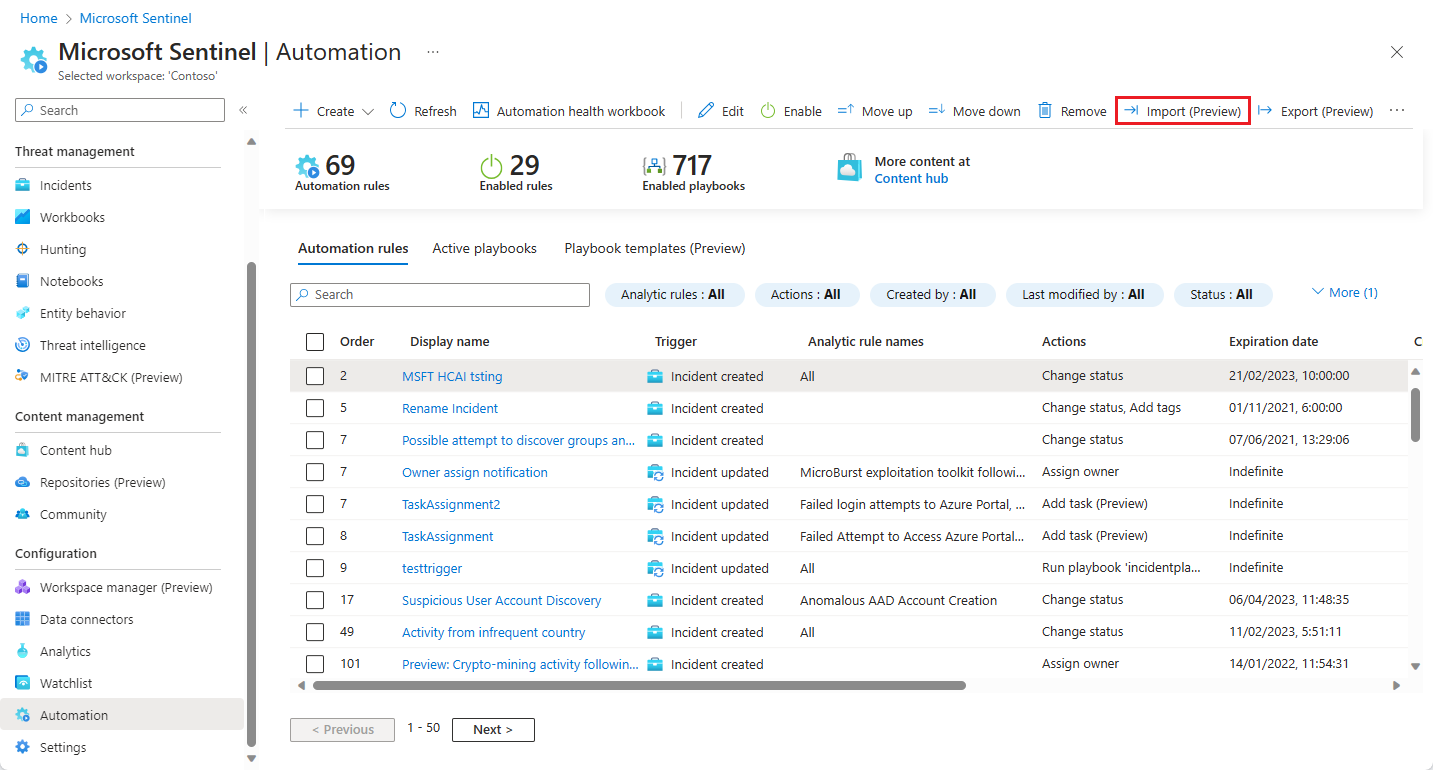Click the Import (Preview) arrow icon
The image size is (1433, 770).
click(x=1131, y=111)
